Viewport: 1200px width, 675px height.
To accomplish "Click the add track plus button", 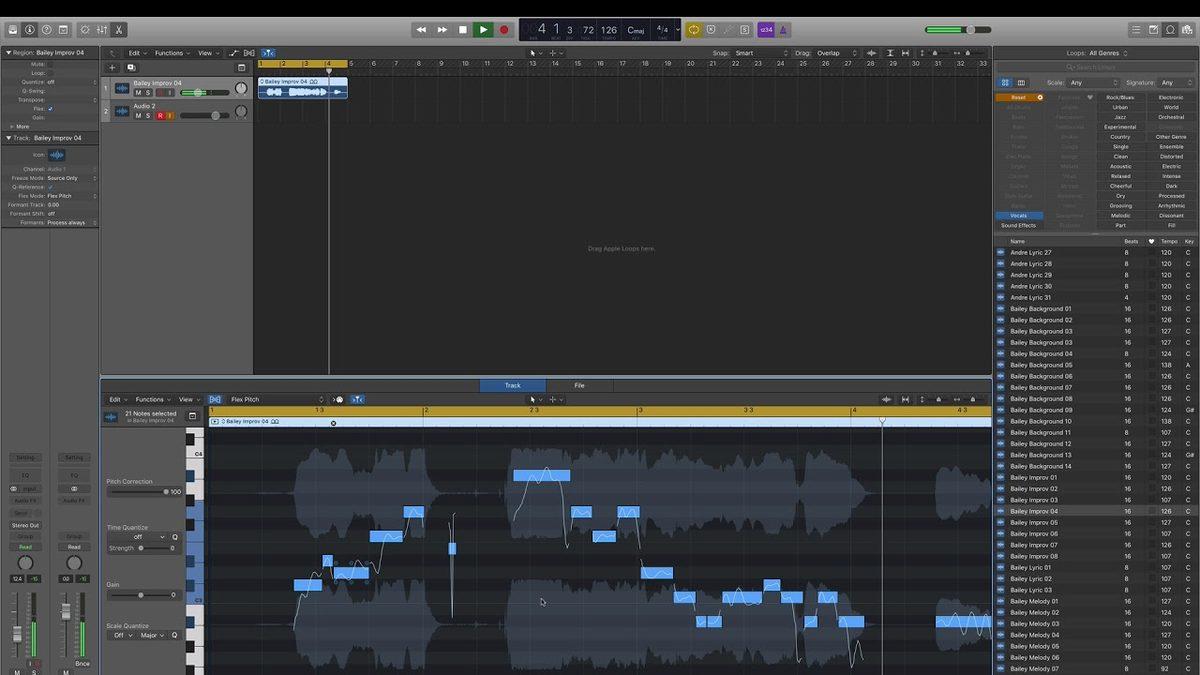I will (x=112, y=68).
